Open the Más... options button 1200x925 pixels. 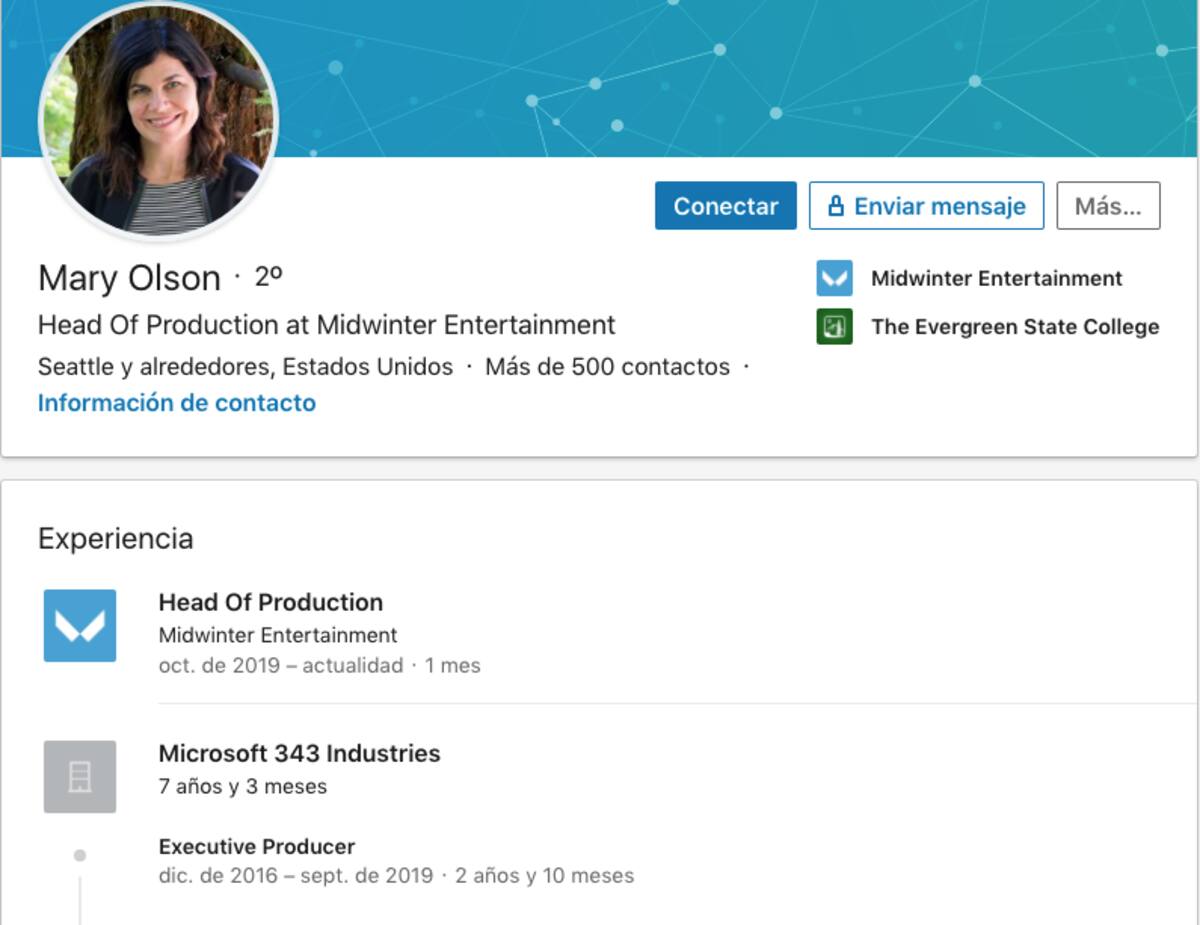coord(1108,206)
